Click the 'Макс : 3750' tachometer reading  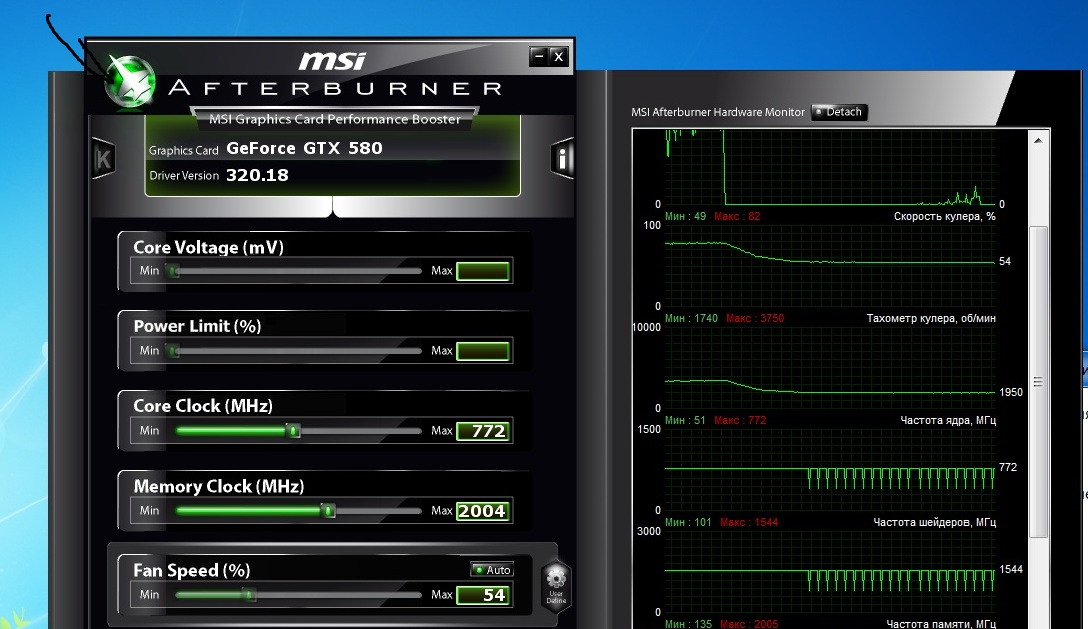click(755, 319)
